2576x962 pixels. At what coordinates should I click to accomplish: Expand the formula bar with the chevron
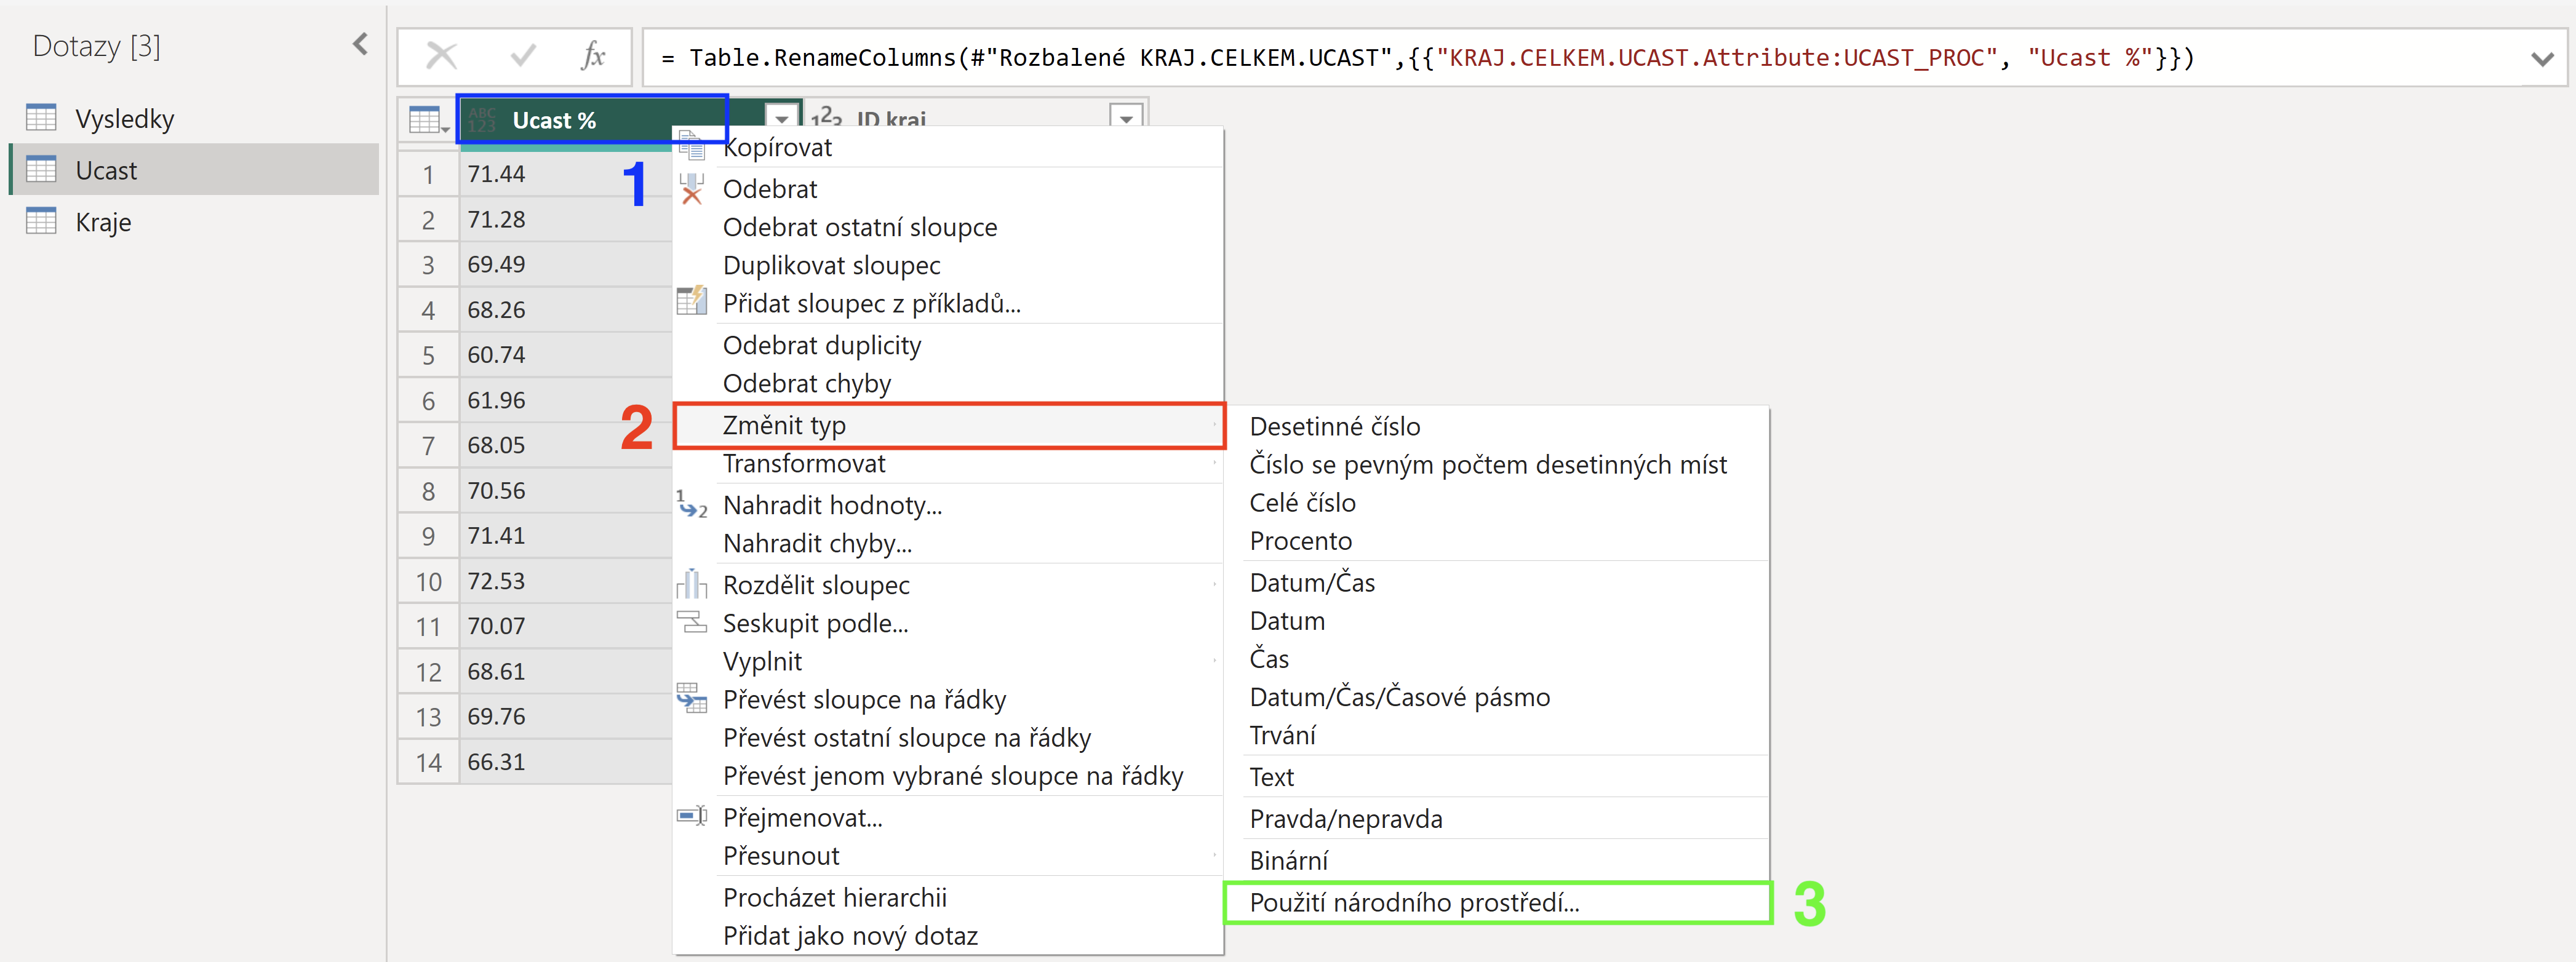[2541, 58]
